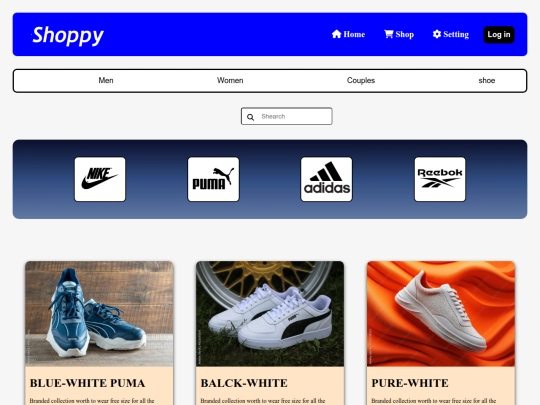Click the gear icon beside Setting
This screenshot has width=540, height=405.
point(437,34)
